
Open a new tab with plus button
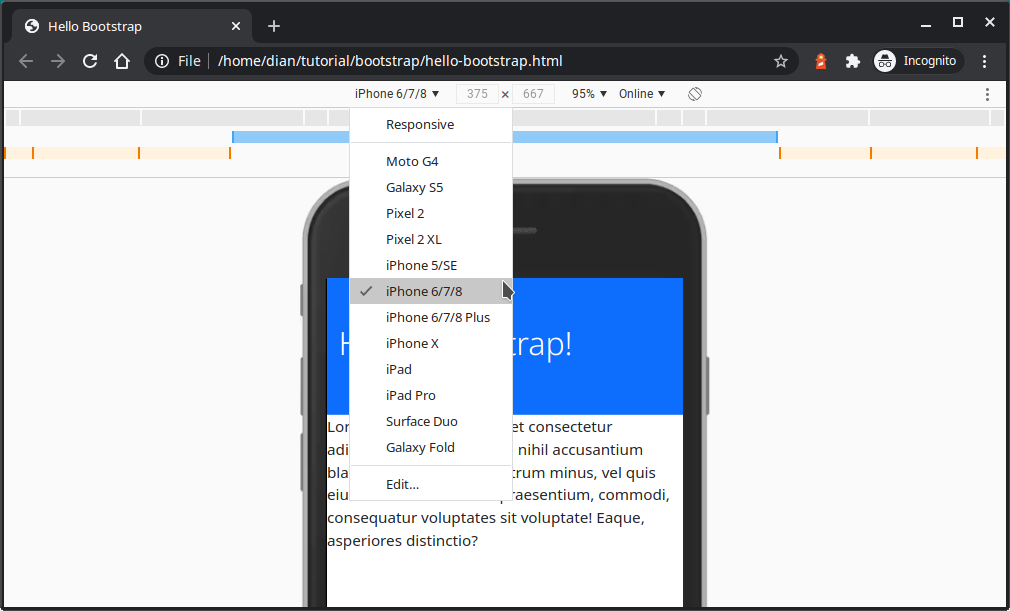pos(274,26)
